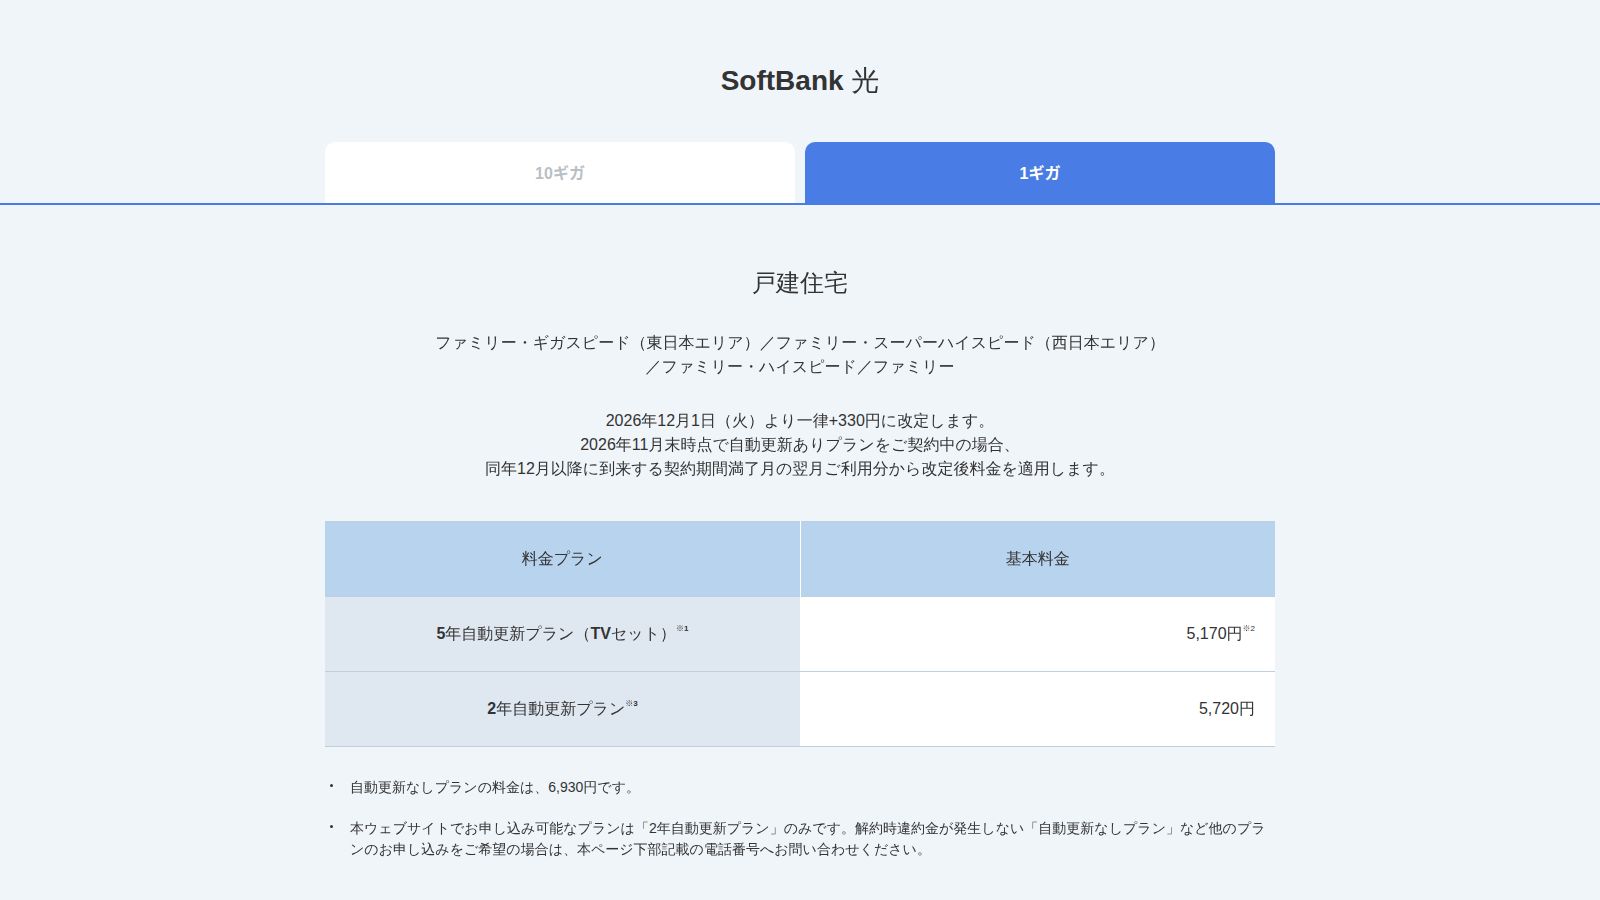The width and height of the screenshot is (1600, 900).
Task: Switch to the 10ギガ tab
Action: pyautogui.click(x=560, y=173)
